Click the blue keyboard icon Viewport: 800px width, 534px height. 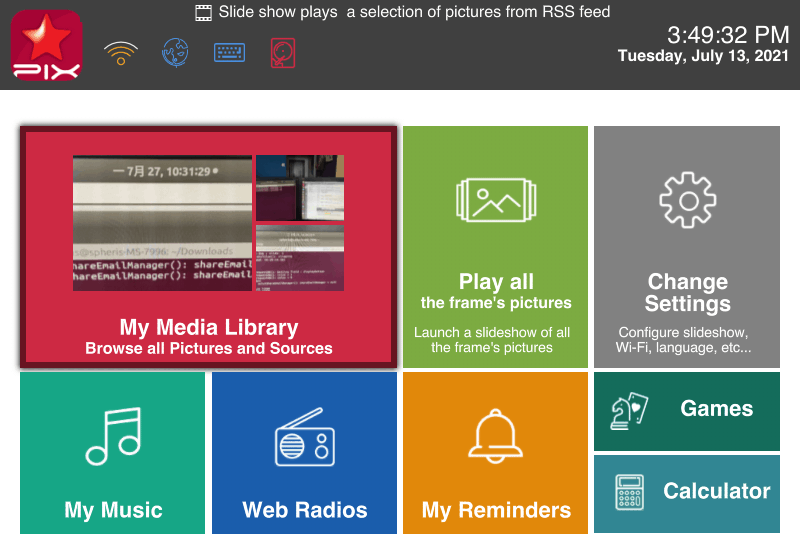click(x=229, y=53)
